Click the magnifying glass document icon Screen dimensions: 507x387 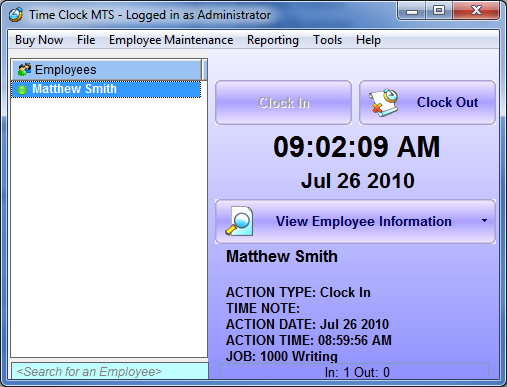point(239,221)
